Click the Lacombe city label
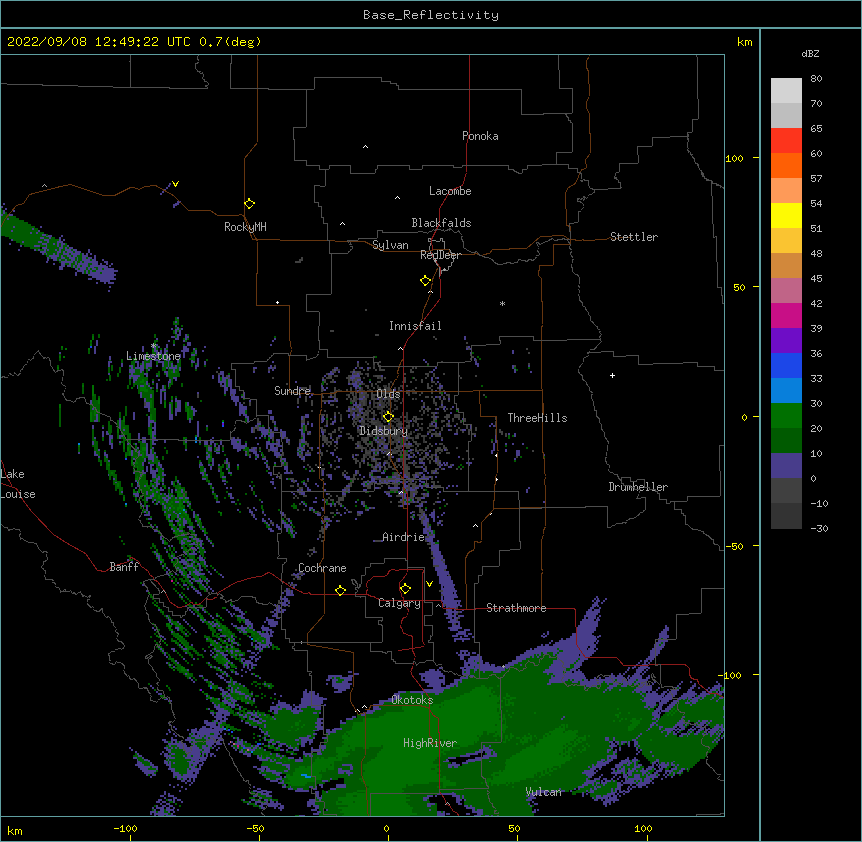The width and height of the screenshot is (862, 842). 450,191
